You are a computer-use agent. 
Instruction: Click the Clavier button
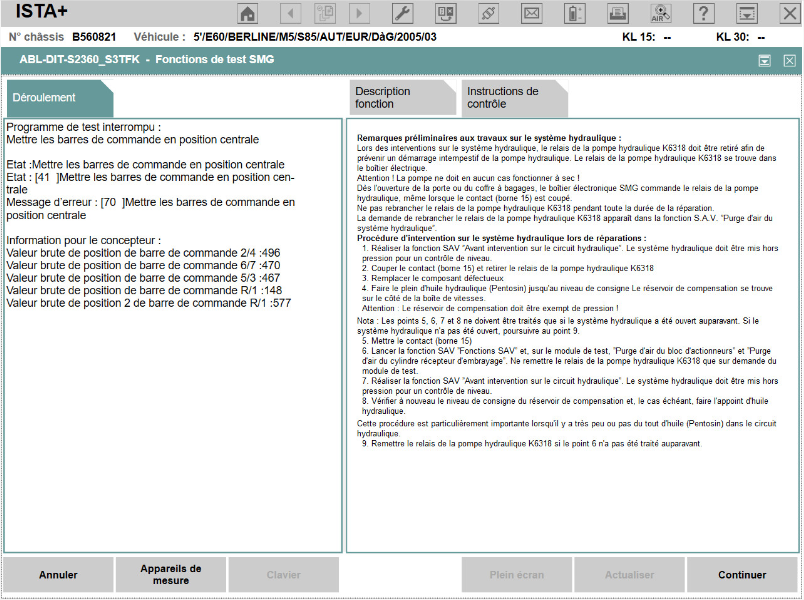tap(284, 575)
